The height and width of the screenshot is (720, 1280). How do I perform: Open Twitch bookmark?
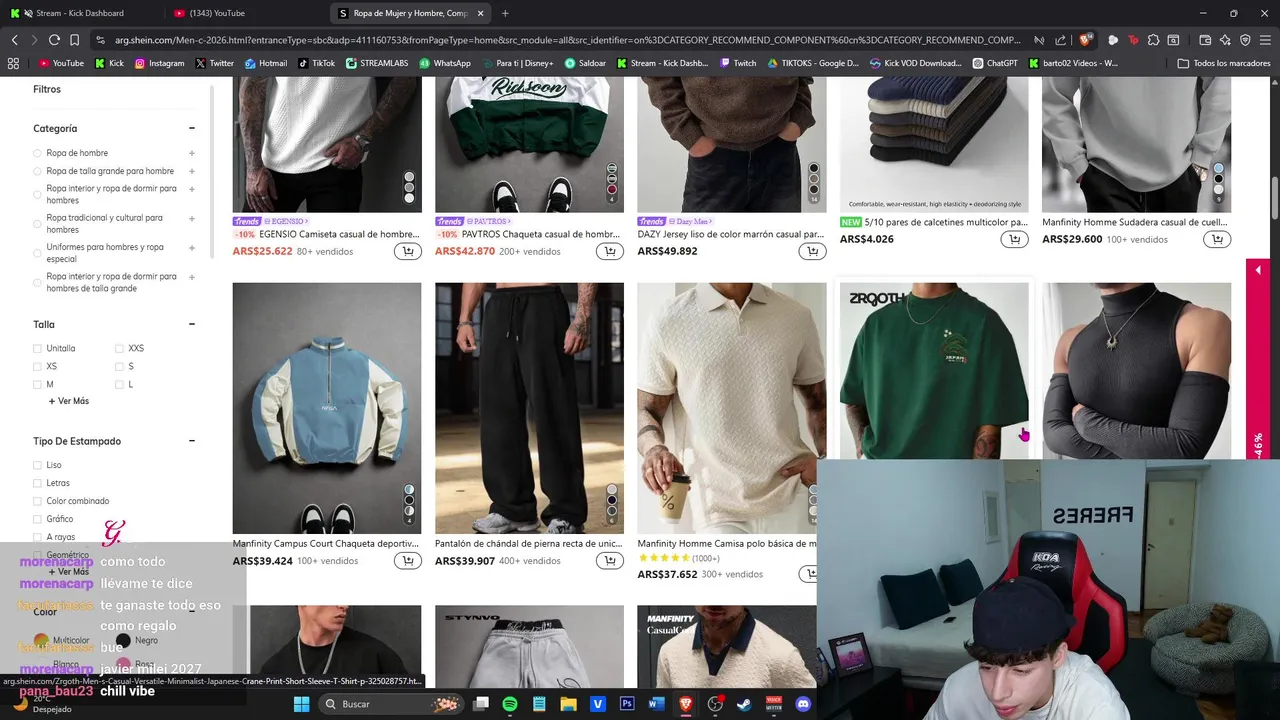[738, 63]
